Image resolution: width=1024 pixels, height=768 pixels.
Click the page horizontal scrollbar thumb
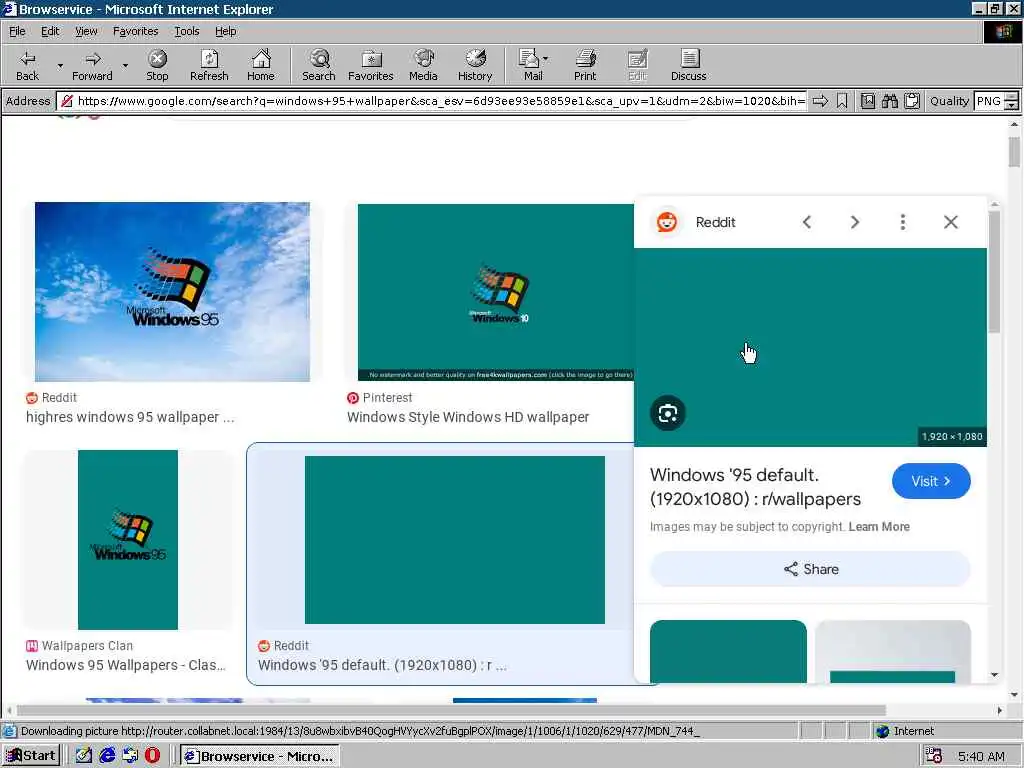(451, 711)
